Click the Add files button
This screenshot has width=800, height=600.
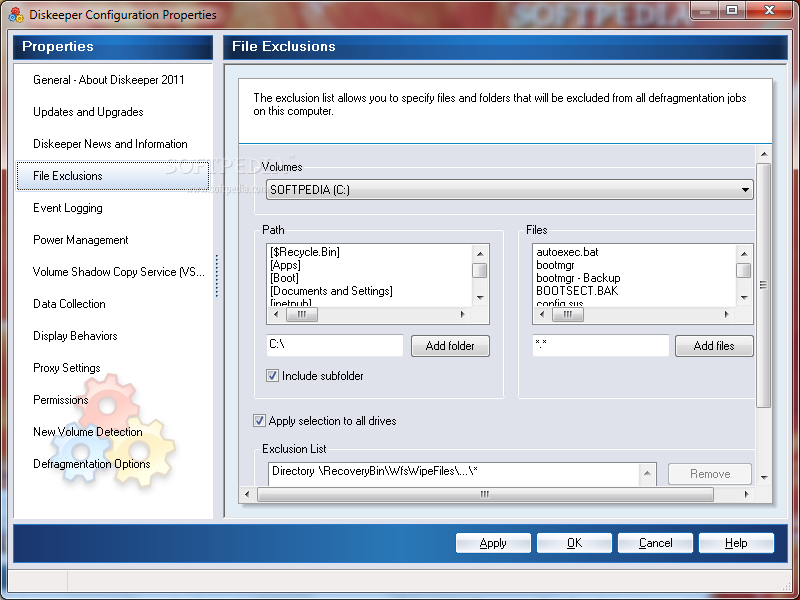click(x=714, y=346)
